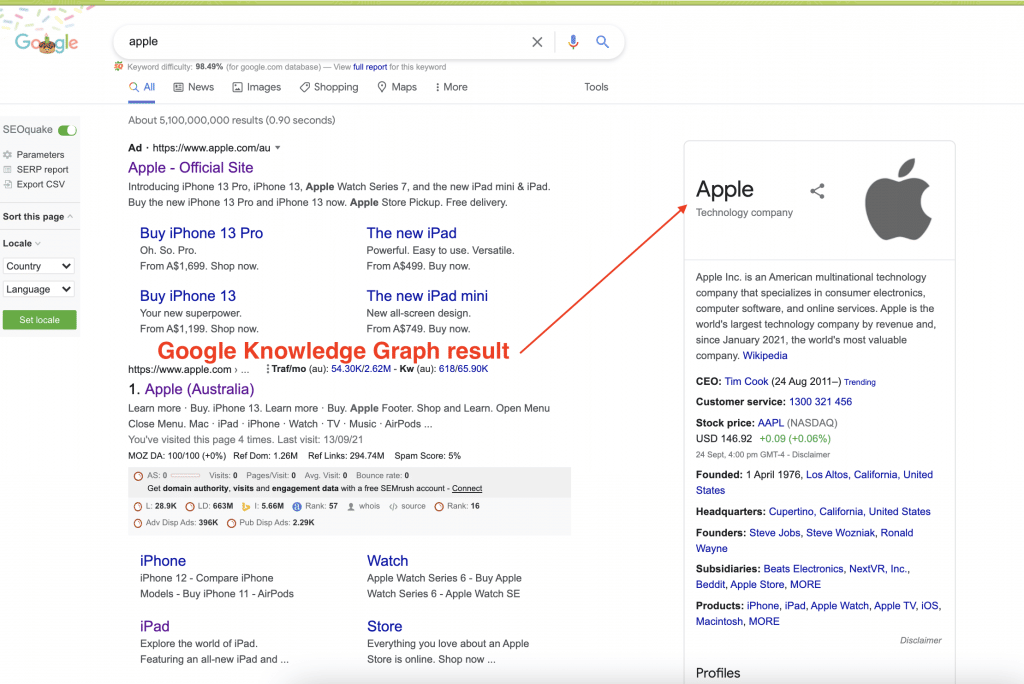Open the Language dropdown
The image size is (1024, 684).
pyautogui.click(x=38, y=289)
